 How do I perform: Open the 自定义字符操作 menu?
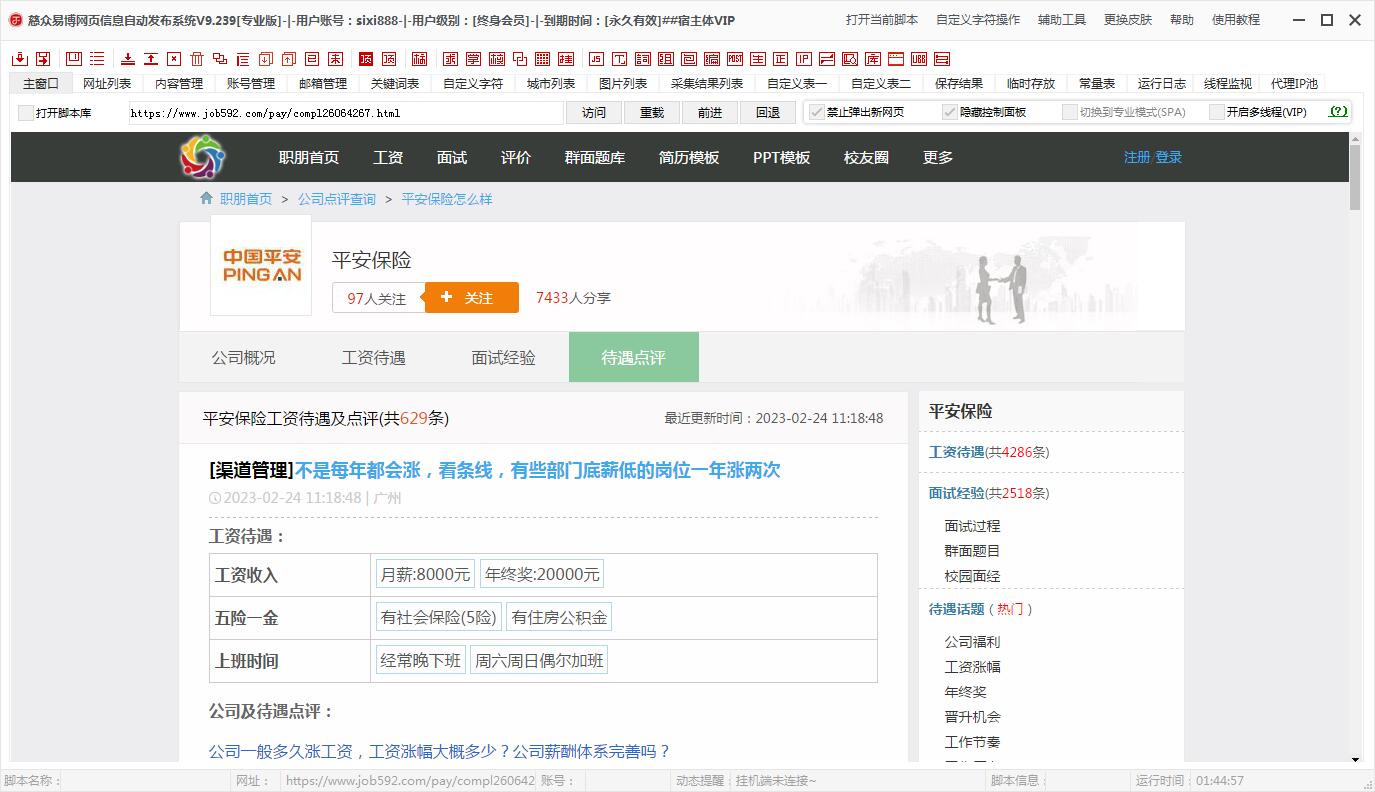tap(978, 20)
